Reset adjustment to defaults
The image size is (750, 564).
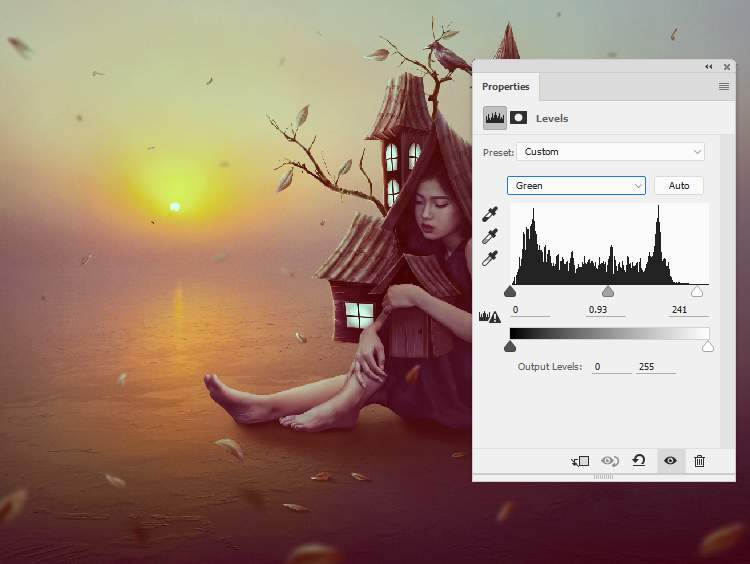(639, 461)
